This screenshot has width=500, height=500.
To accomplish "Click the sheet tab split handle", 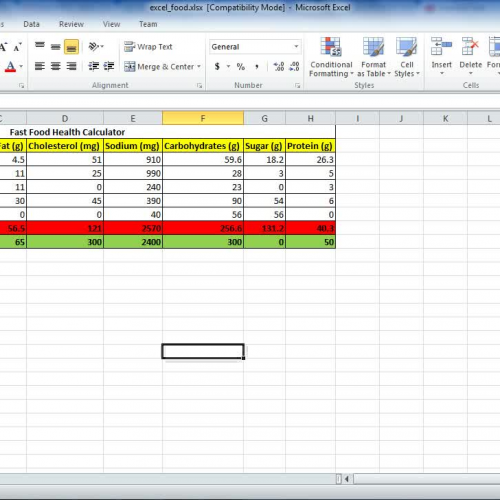I will pyautogui.click(x=339, y=479).
